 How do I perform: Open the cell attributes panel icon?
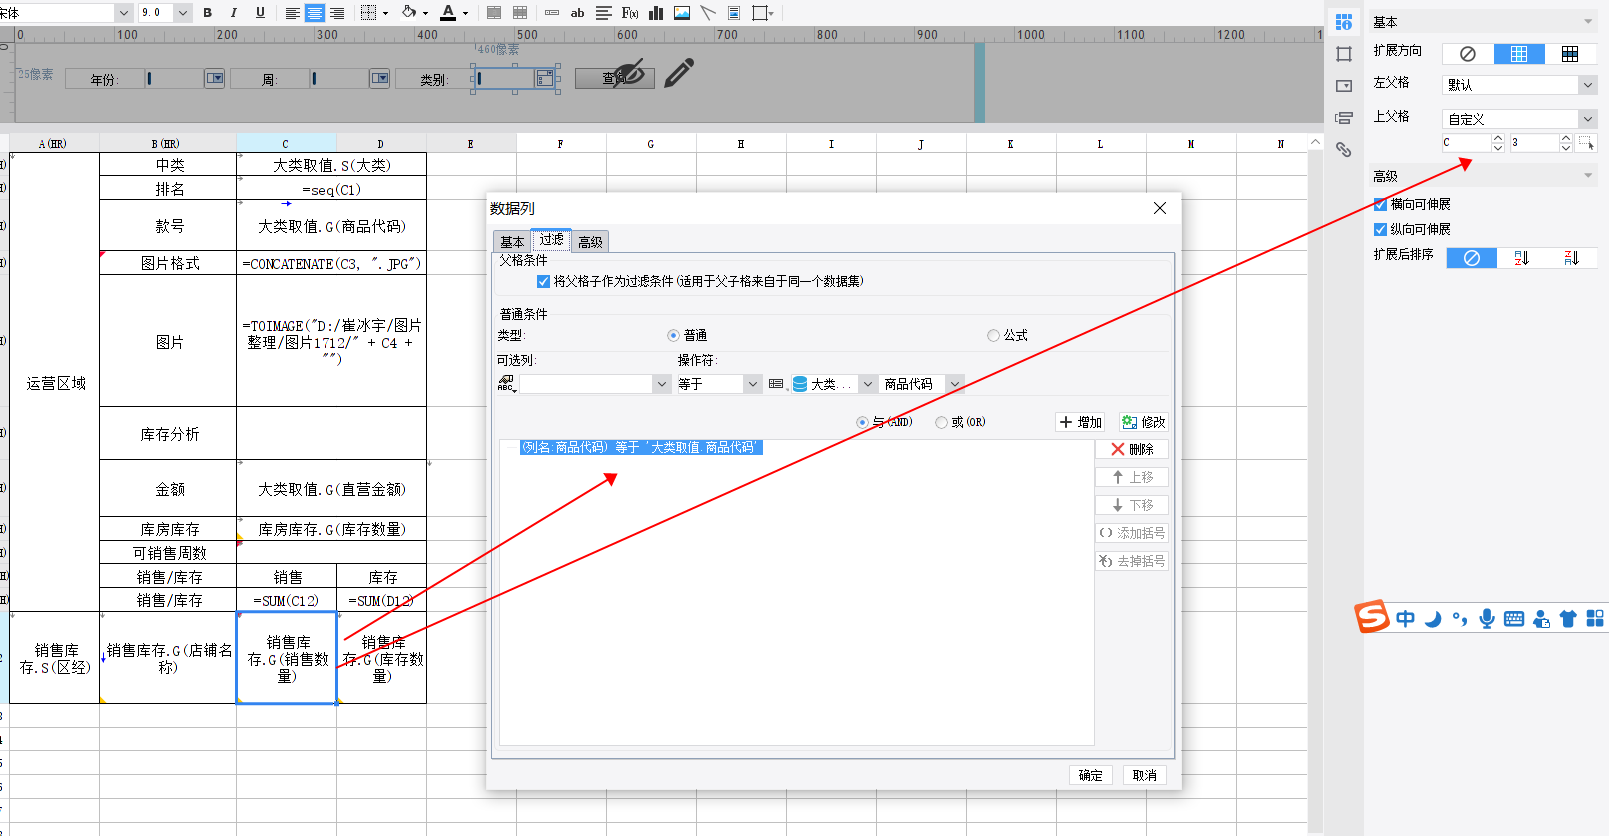click(x=1344, y=22)
